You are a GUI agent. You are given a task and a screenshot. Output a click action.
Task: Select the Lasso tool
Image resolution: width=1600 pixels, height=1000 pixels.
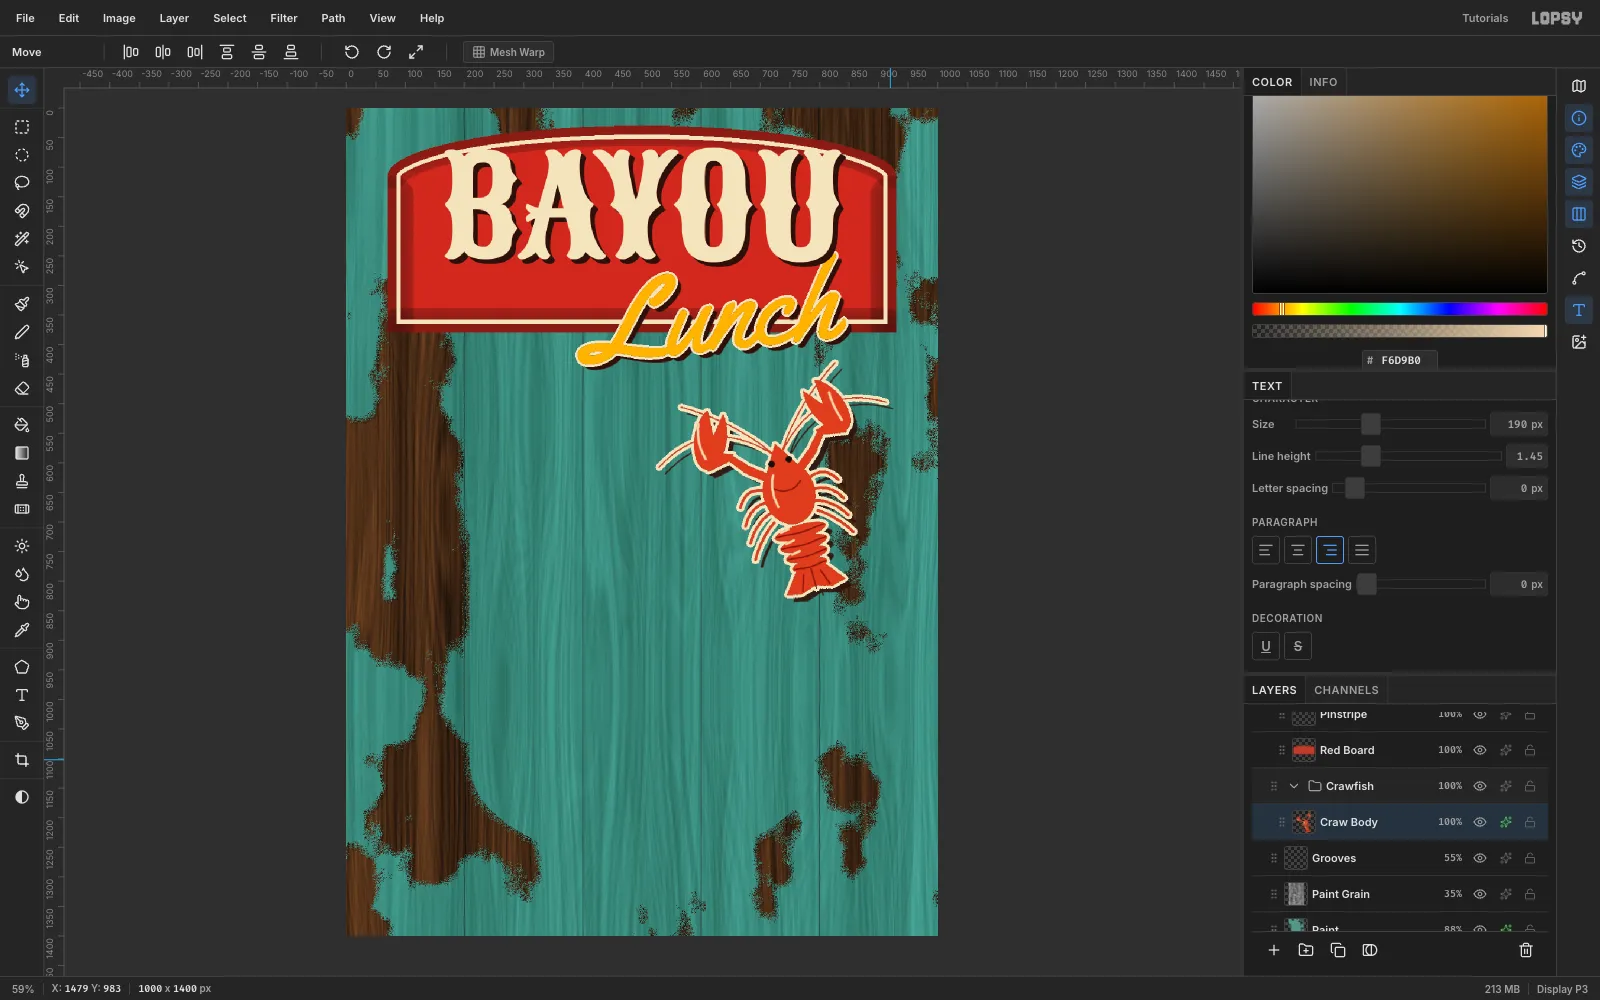click(x=22, y=183)
